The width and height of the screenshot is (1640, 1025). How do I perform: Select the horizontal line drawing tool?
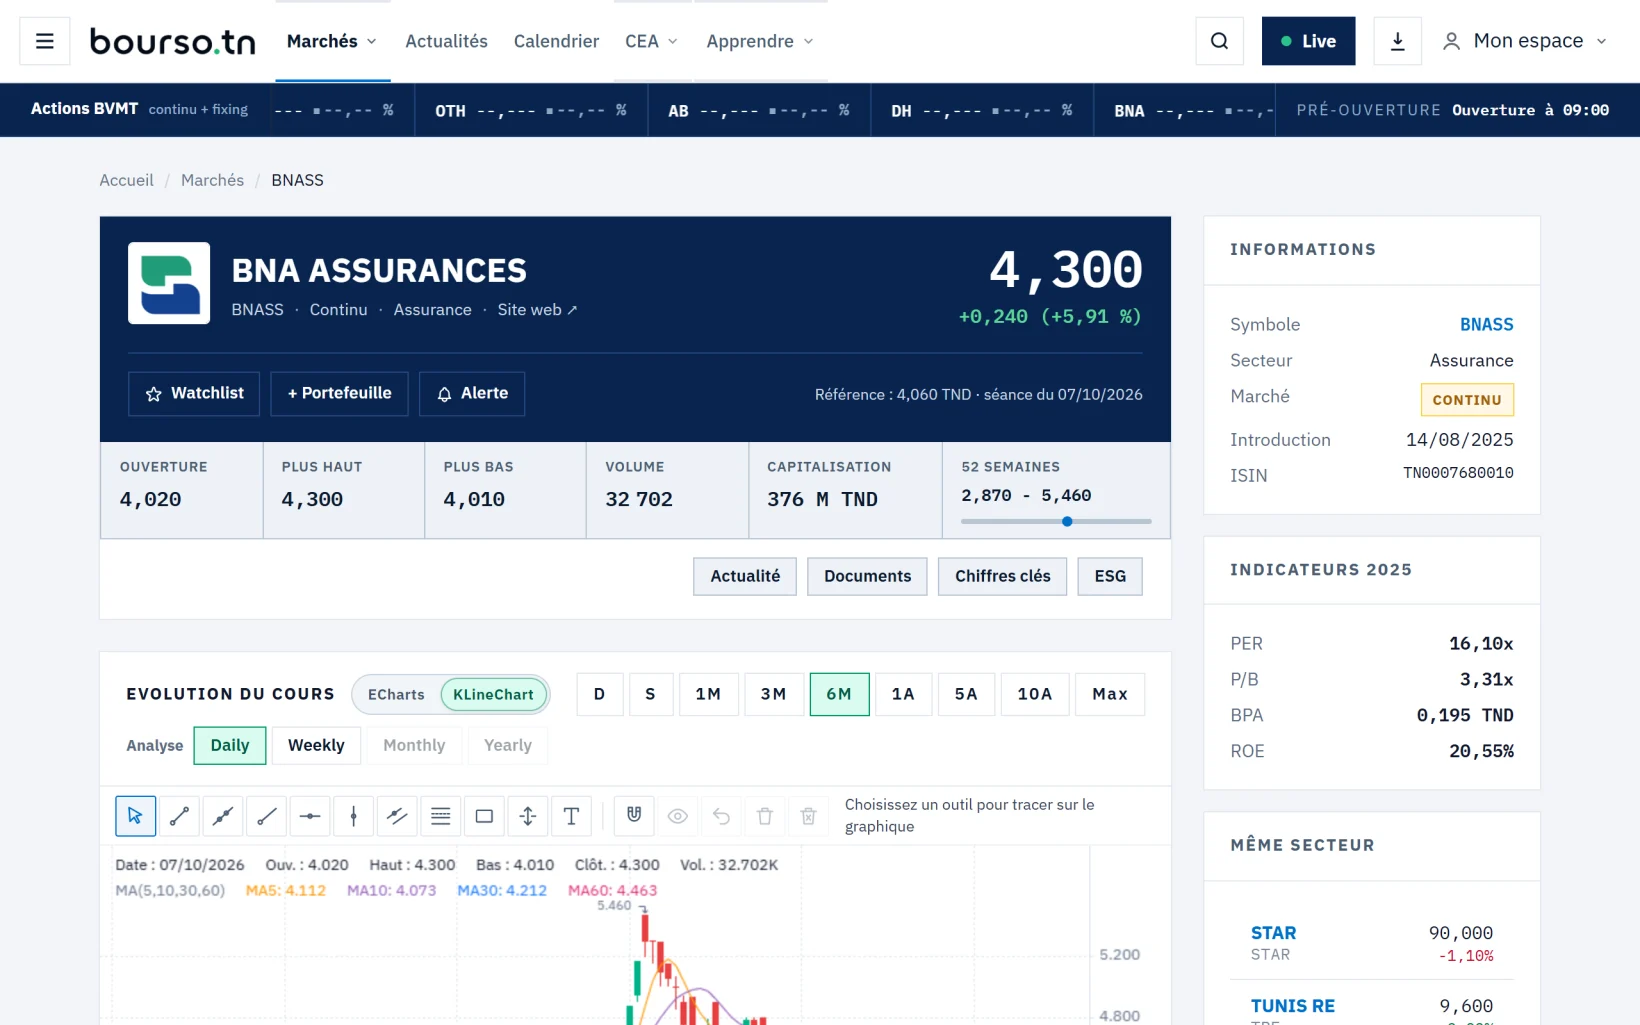point(310,816)
